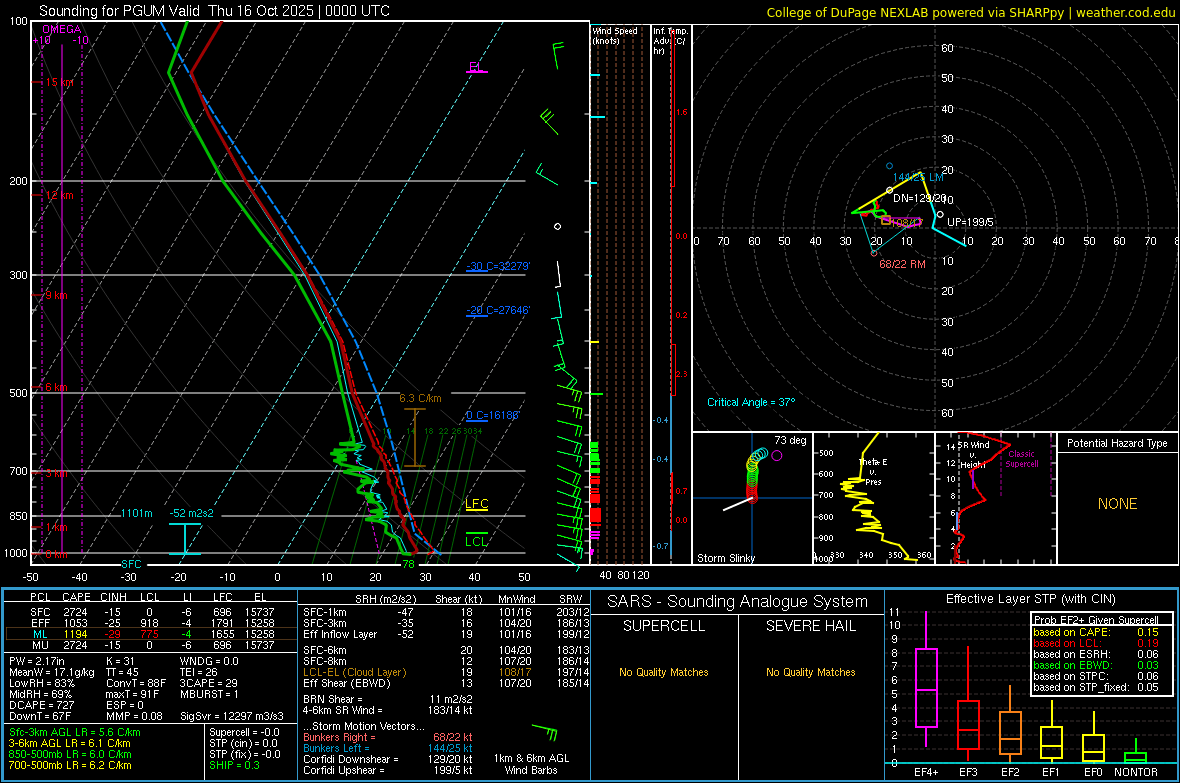Screen dimensions: 1180x783
Task: Select the SFC parcel row in CAPE table
Action: pos(151,612)
